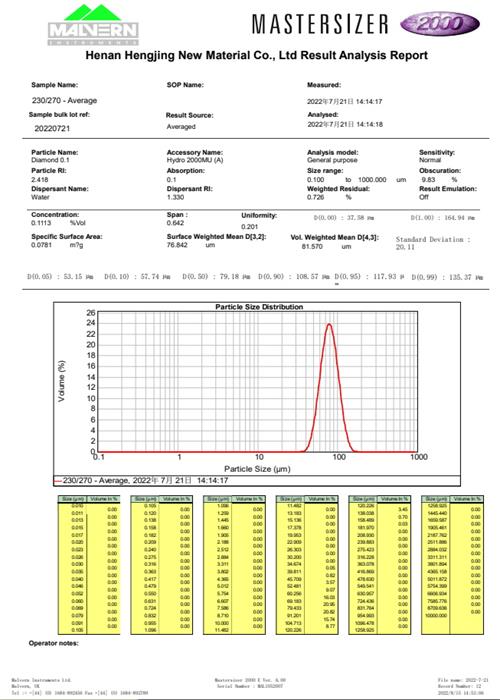Select the Obscuration value '9.83'
The image size is (500, 700).
pyautogui.click(x=428, y=179)
